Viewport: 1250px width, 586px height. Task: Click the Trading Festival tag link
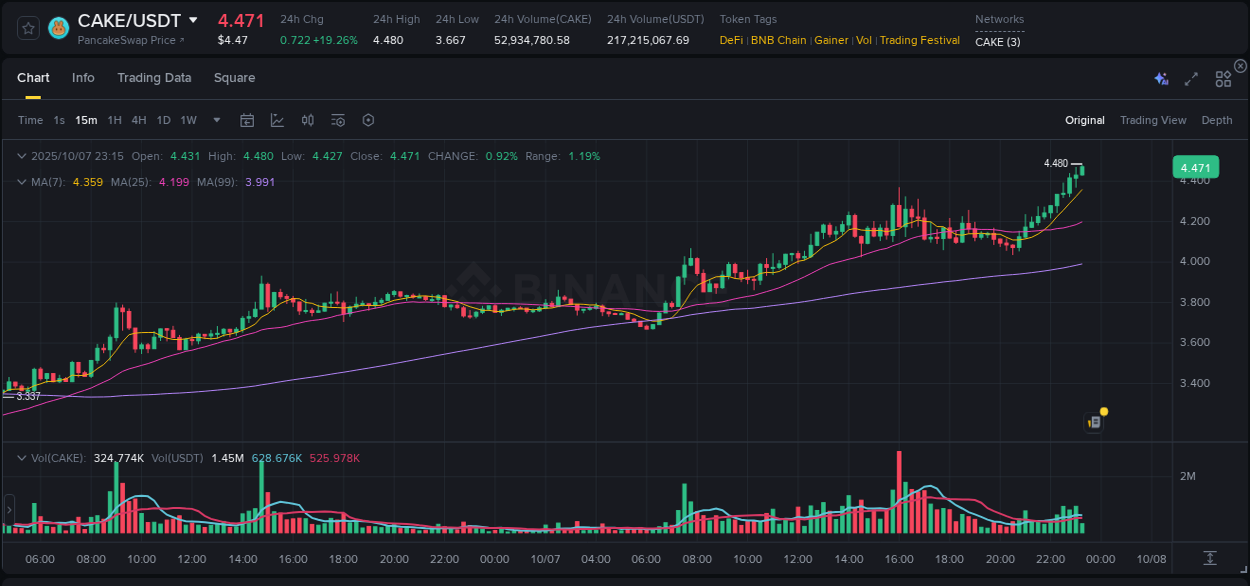click(x=919, y=40)
